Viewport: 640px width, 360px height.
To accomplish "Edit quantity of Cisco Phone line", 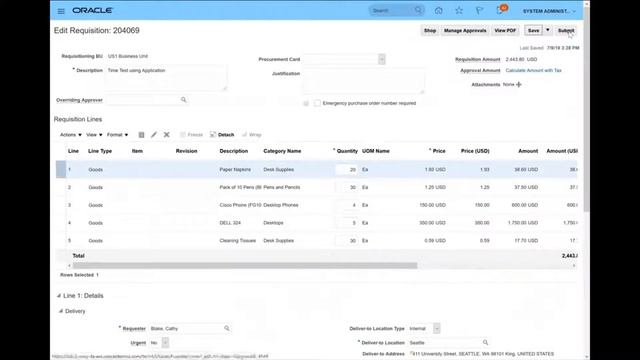I will click(346, 205).
